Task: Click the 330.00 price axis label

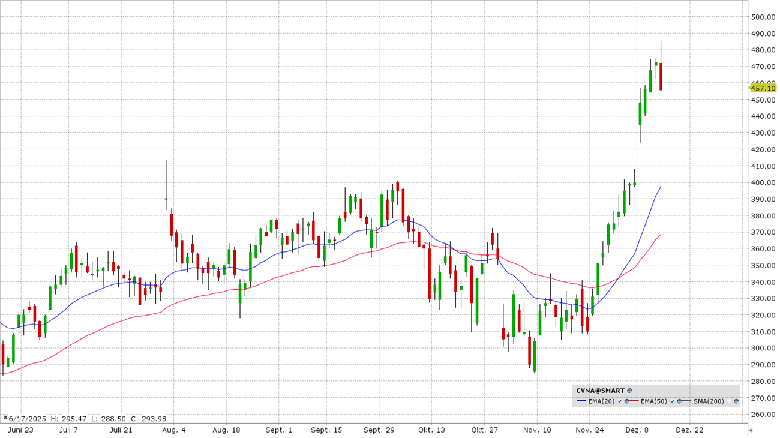Action: [764, 298]
